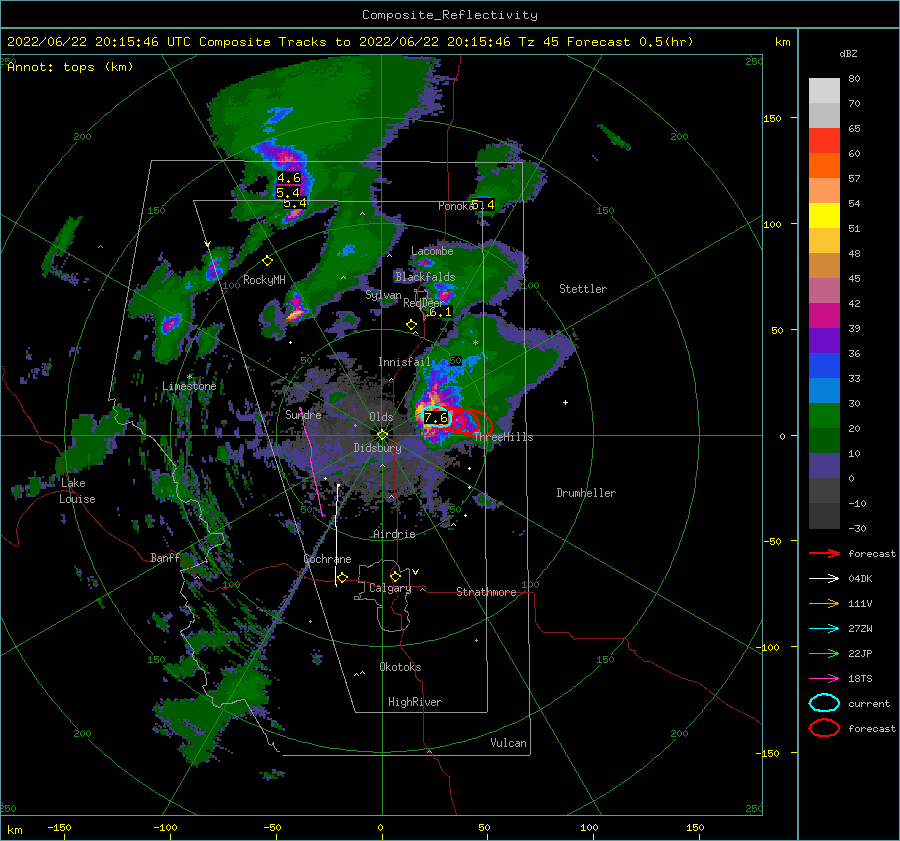
Task: Click the Blackfalds city label
Action: click(425, 277)
